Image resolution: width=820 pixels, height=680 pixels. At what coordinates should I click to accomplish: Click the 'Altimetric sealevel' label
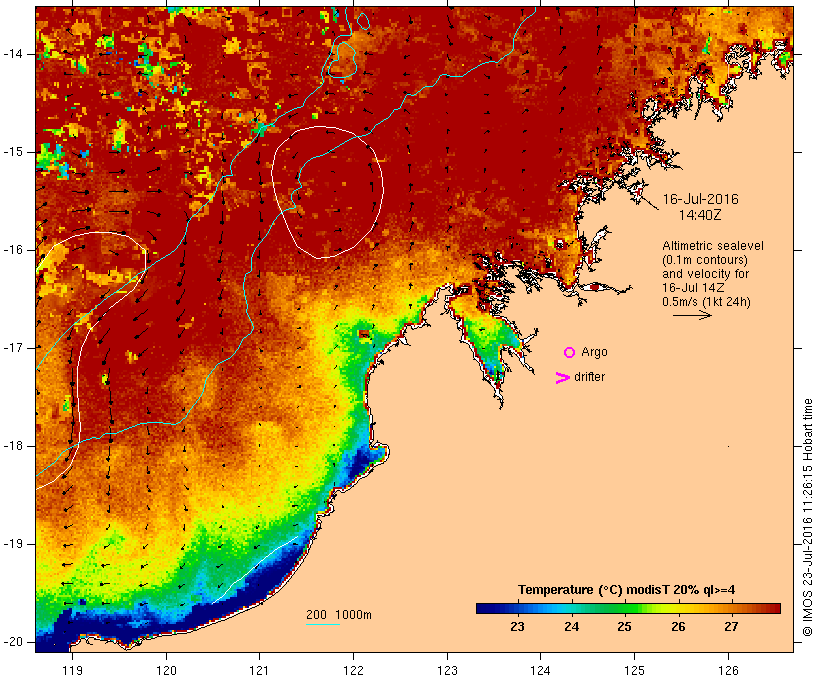pos(713,246)
